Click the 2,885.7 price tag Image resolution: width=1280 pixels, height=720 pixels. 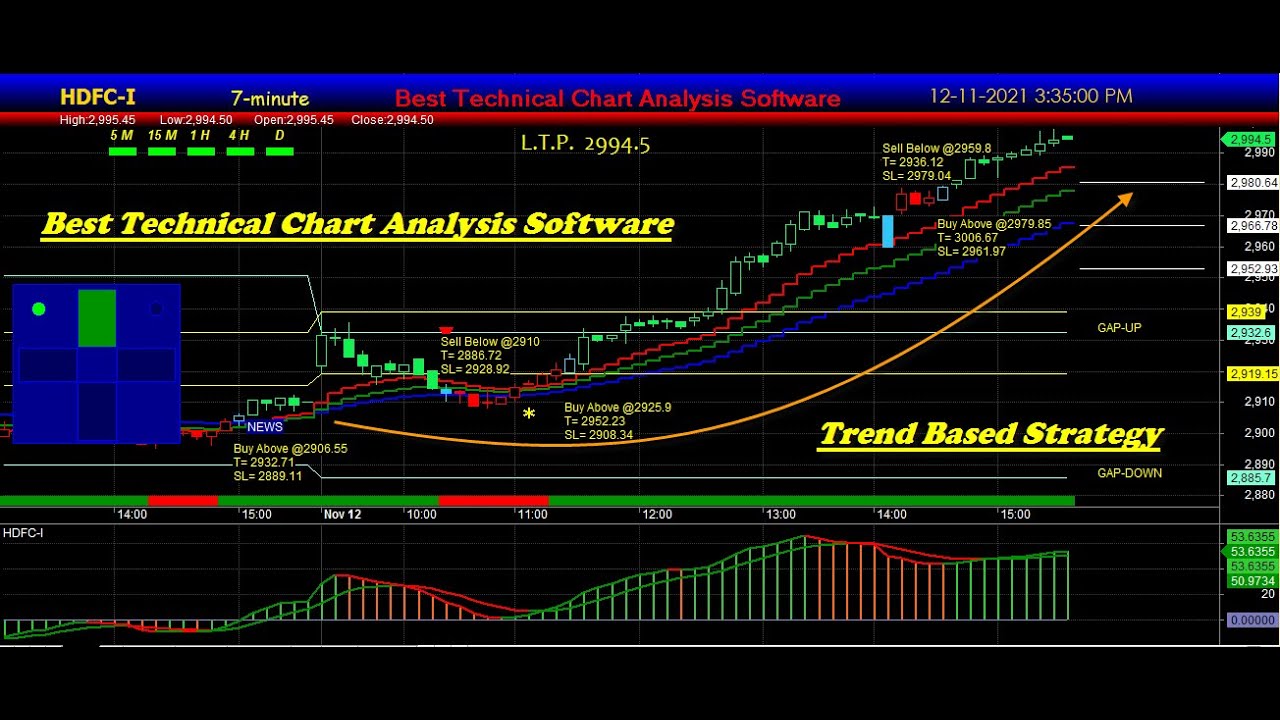(1251, 478)
